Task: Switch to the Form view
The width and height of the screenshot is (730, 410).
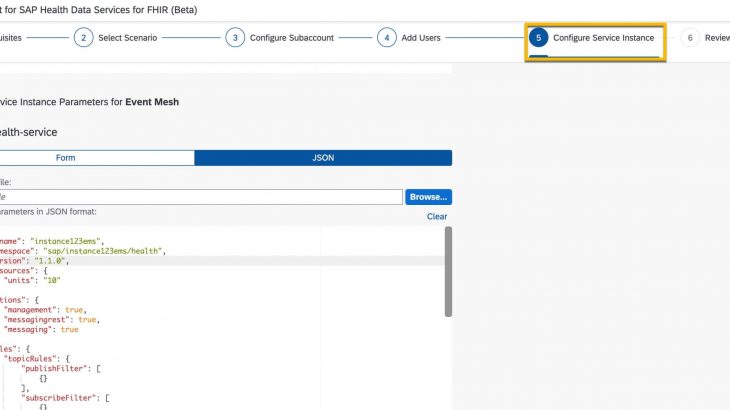Action: (97, 158)
